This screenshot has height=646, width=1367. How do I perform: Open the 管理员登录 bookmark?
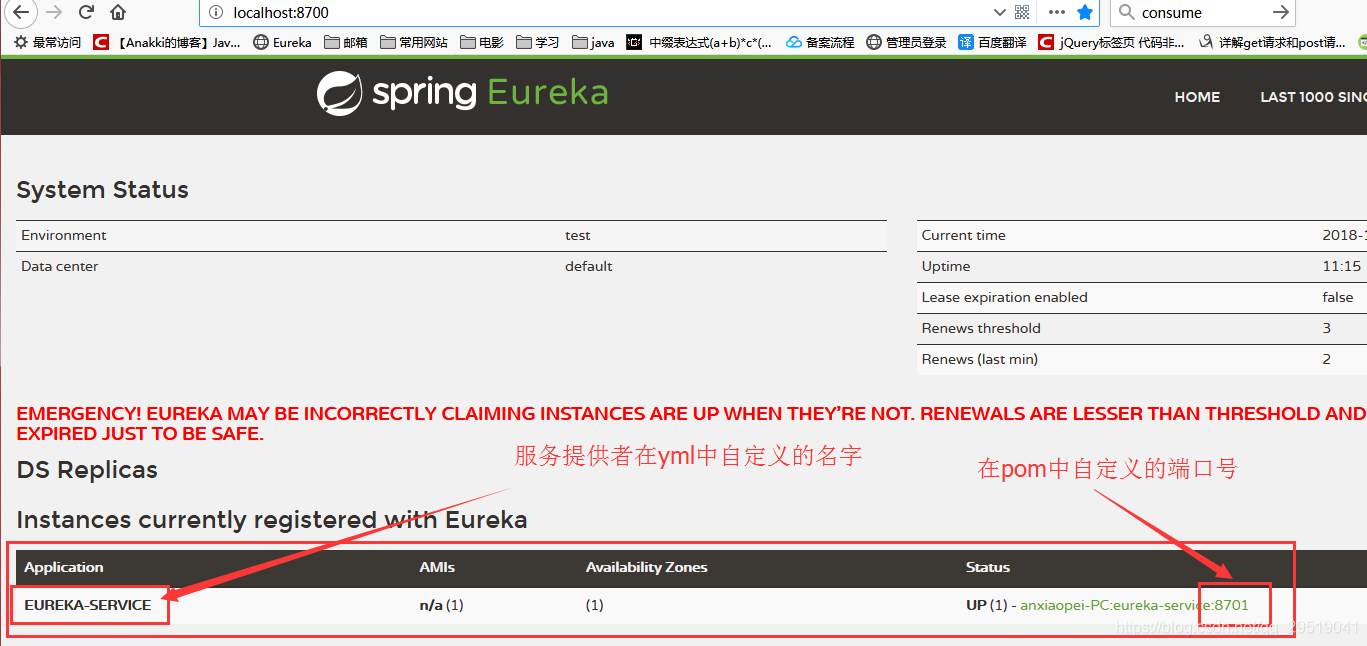906,42
